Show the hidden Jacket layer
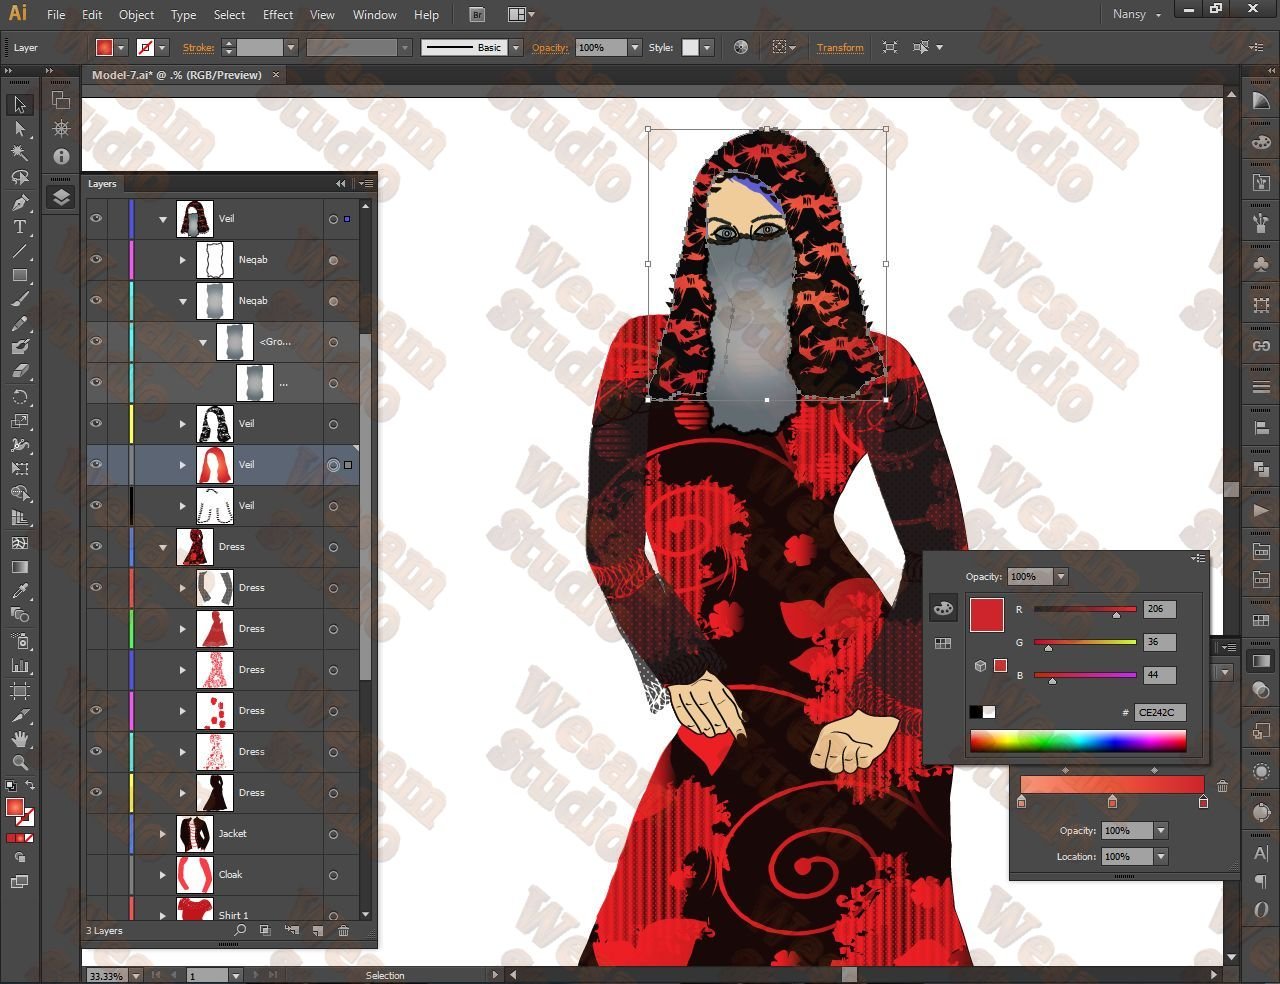 tap(96, 833)
